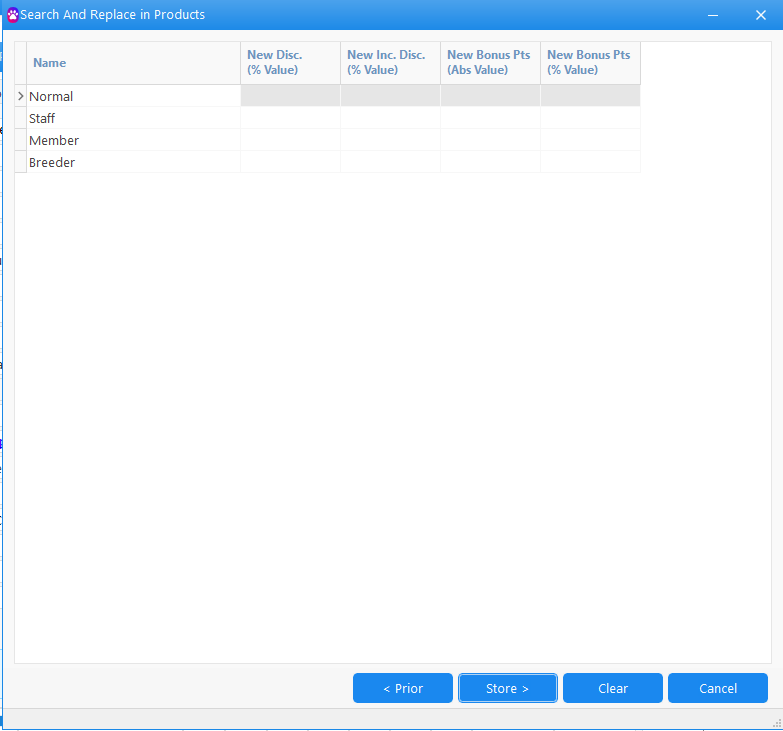Click New Bonus Pts (Abs Value) header

490,63
